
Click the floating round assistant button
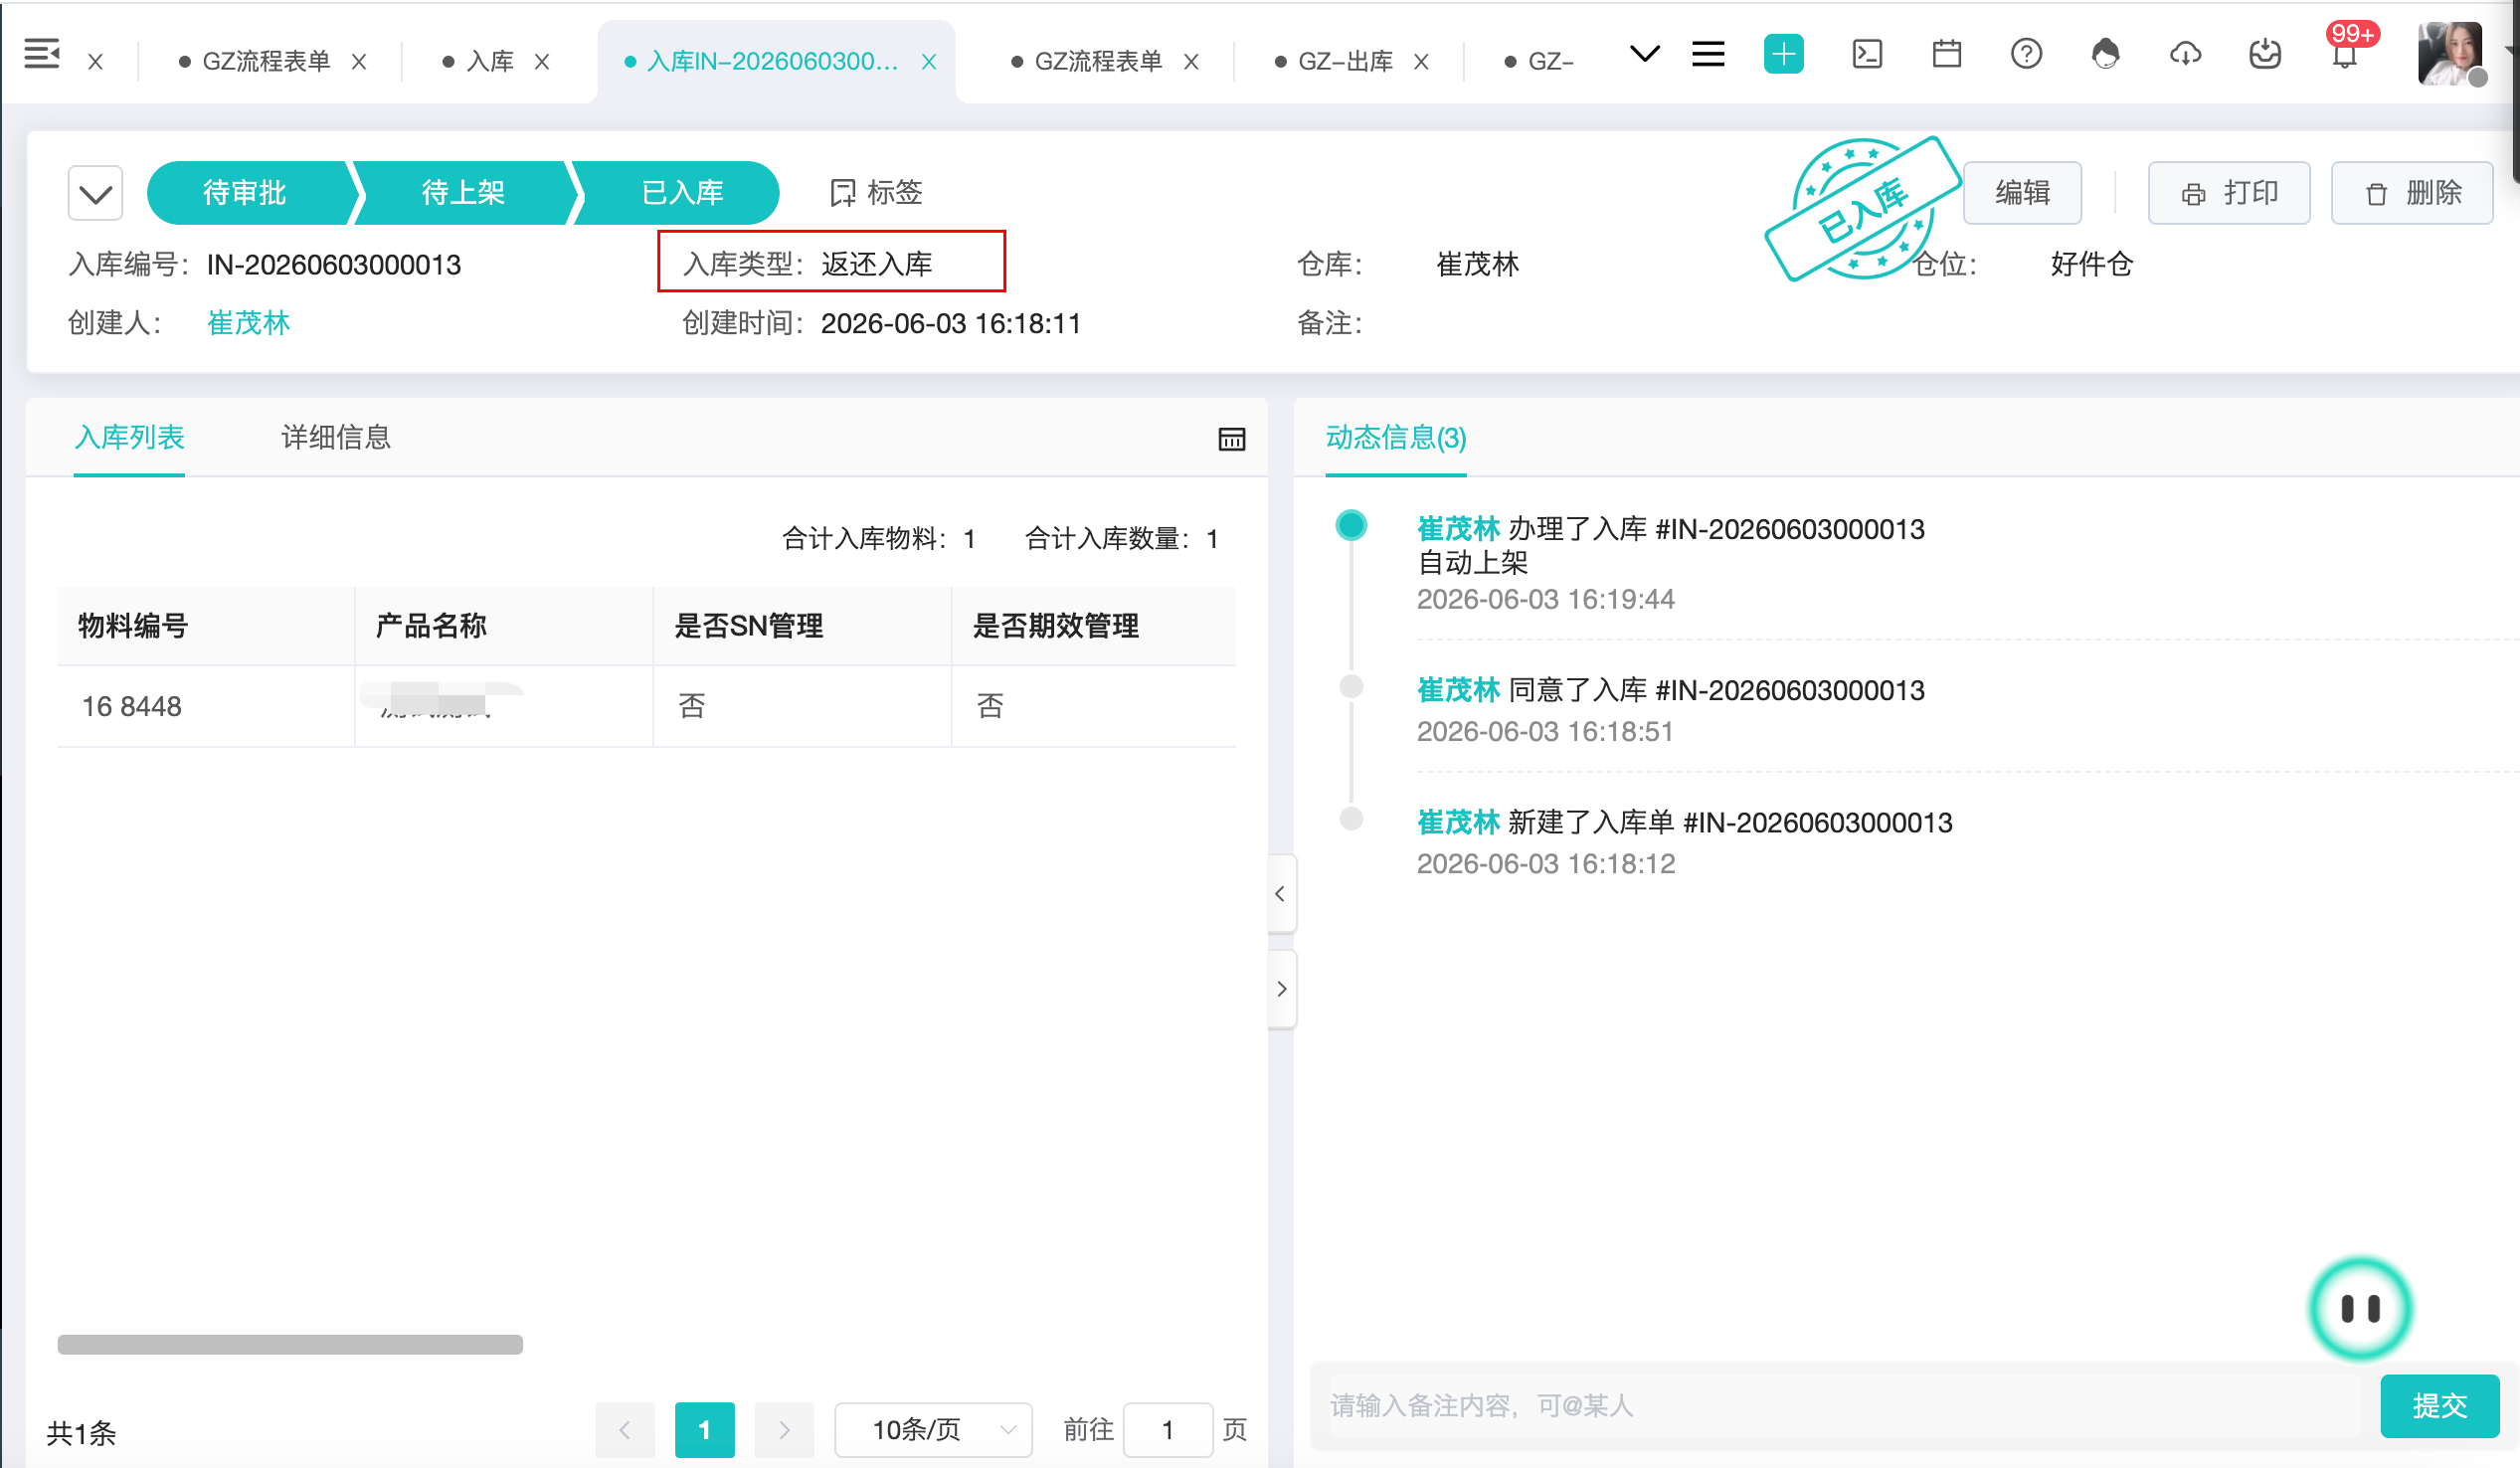coord(2360,1309)
